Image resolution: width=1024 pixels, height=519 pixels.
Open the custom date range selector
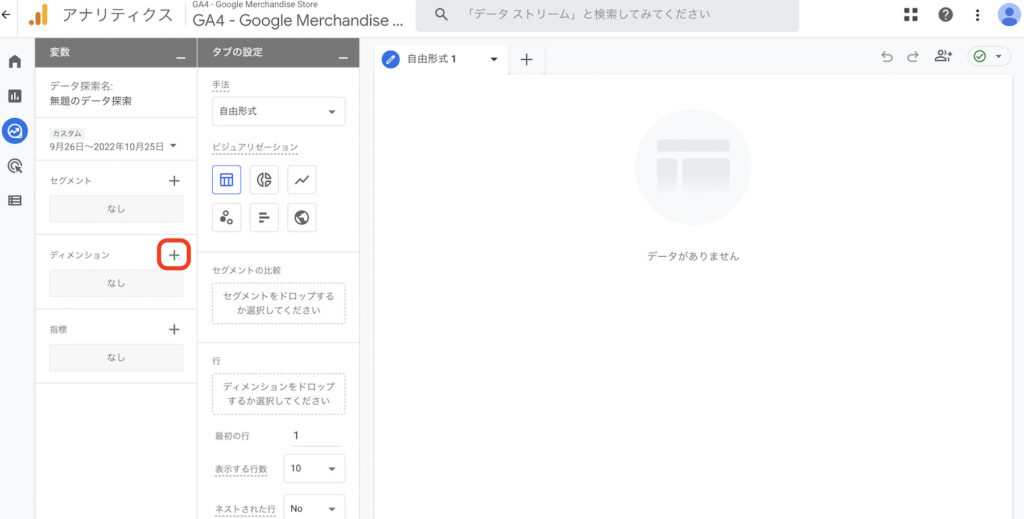113,146
